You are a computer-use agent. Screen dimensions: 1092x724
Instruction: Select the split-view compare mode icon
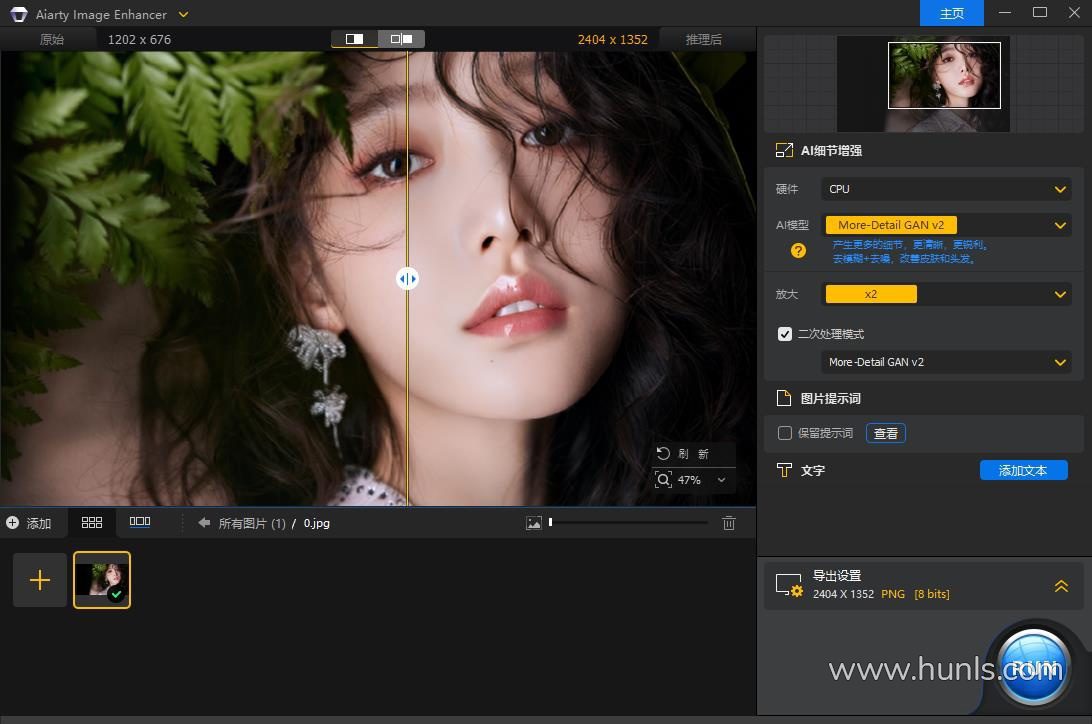[x=355, y=39]
